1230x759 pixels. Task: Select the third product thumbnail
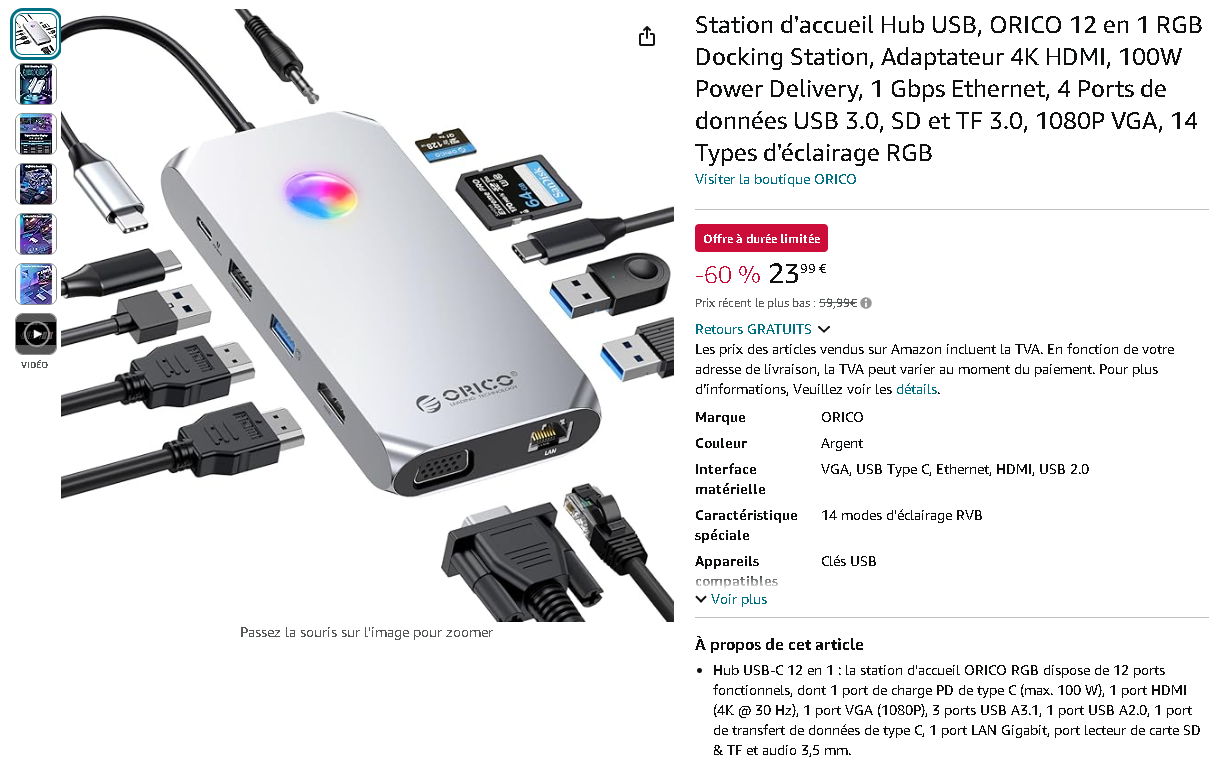point(36,134)
